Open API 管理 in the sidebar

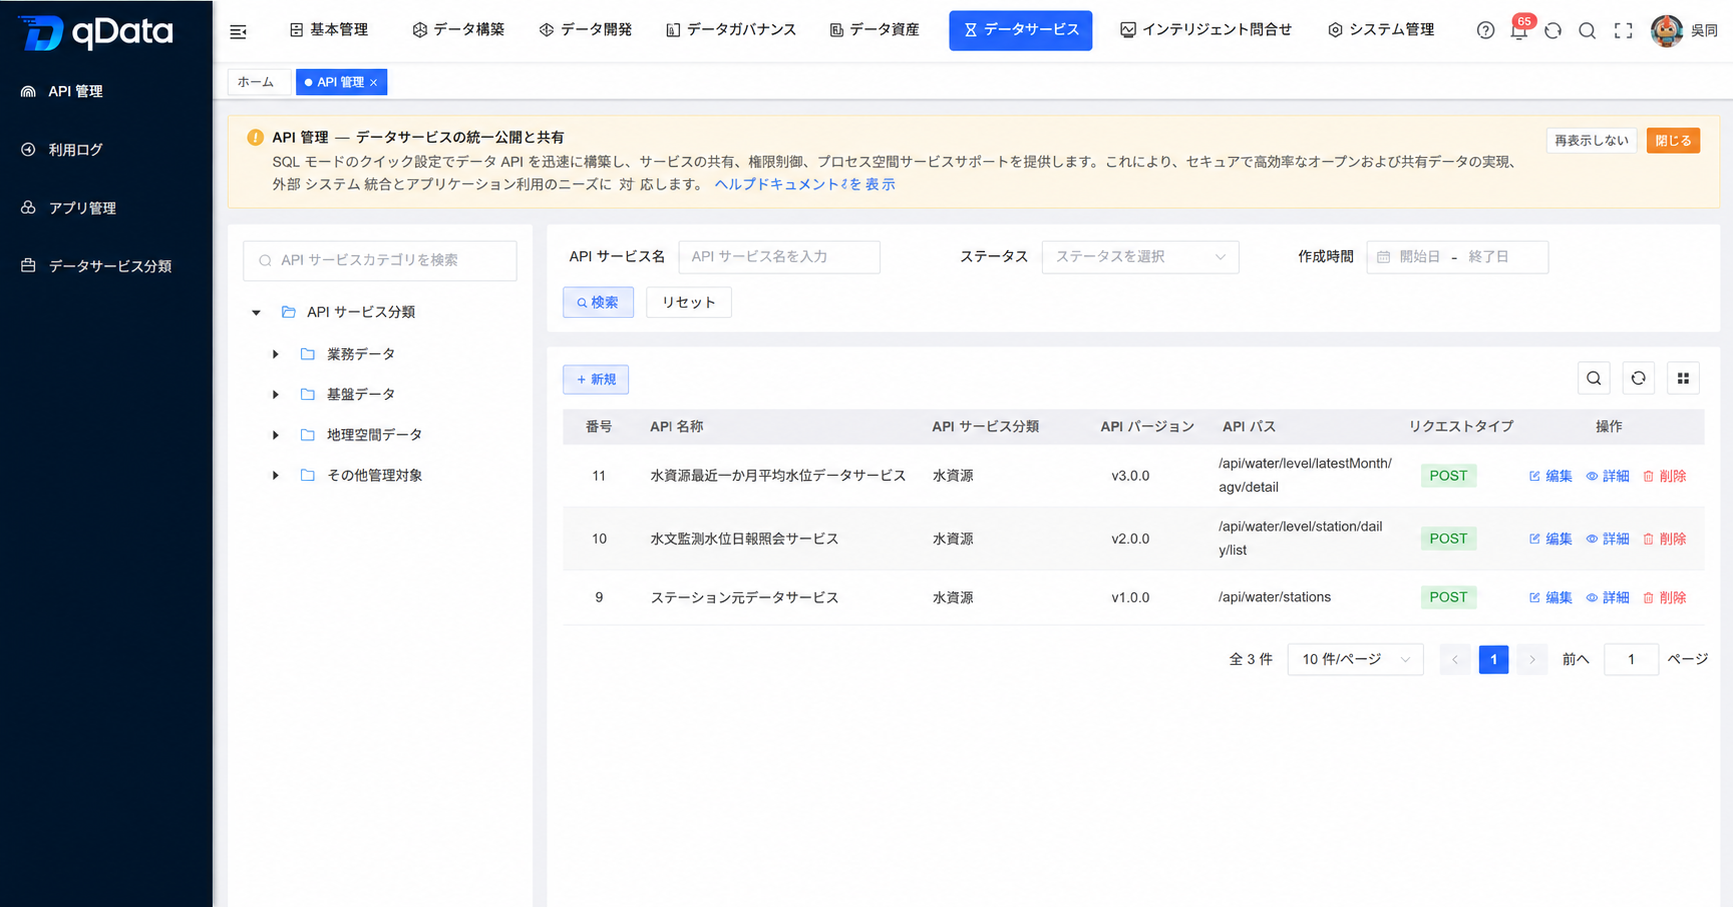[106, 91]
